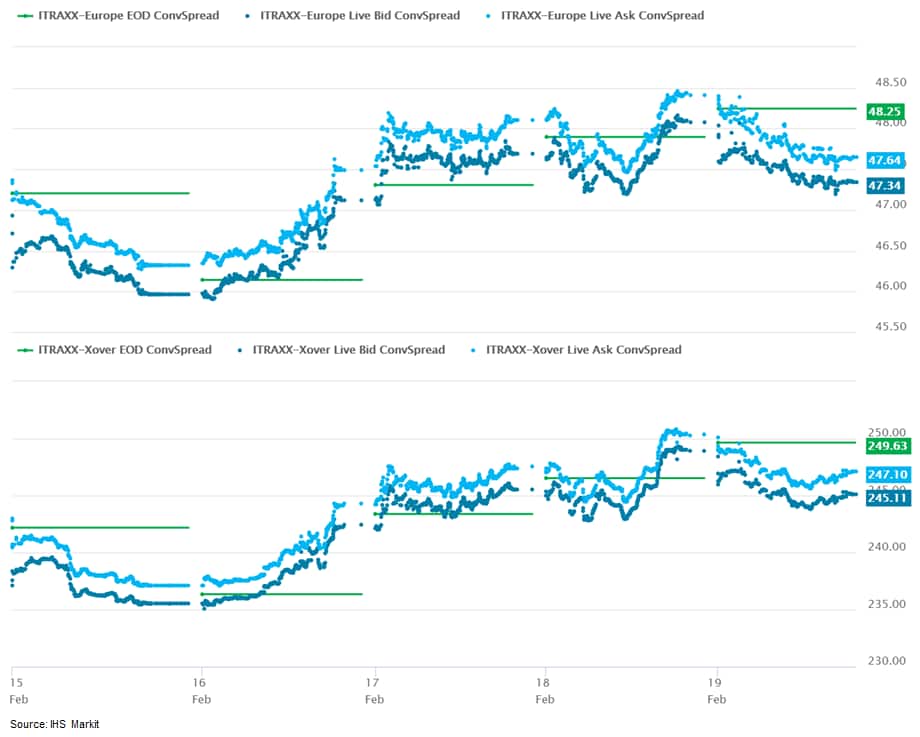Click the dark blue Europe Live Bid legend dot
The image size is (920, 737).
click(246, 16)
